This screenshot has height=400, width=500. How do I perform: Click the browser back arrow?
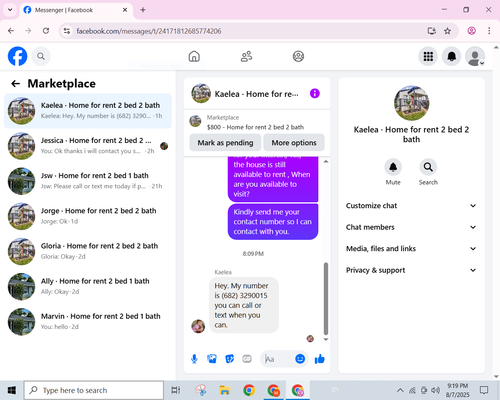11,31
